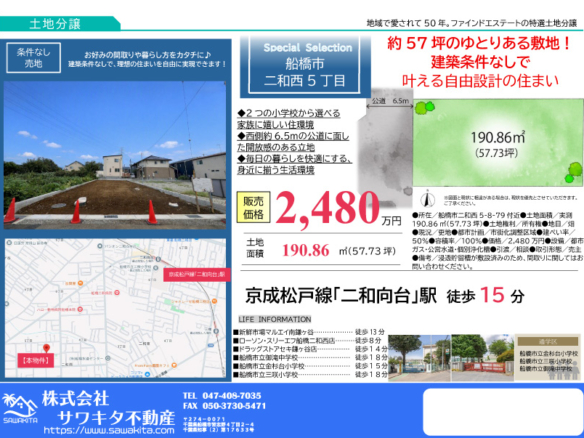The image size is (584, 438).
Task: Click the ◆西側約6.5mの公道に面し feature line
Action: [x=293, y=136]
